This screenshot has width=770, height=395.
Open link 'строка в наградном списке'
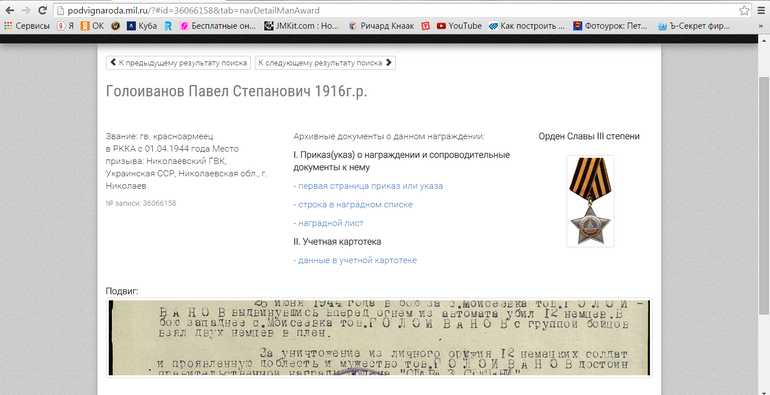(x=353, y=204)
